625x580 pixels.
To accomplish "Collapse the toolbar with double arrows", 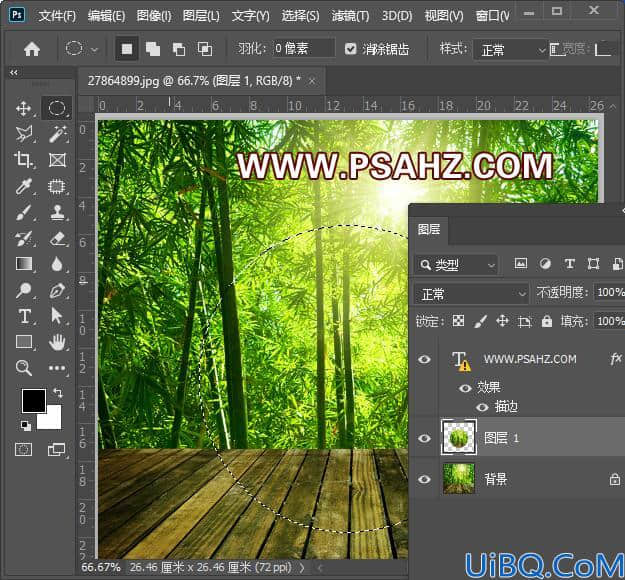I will click(14, 73).
